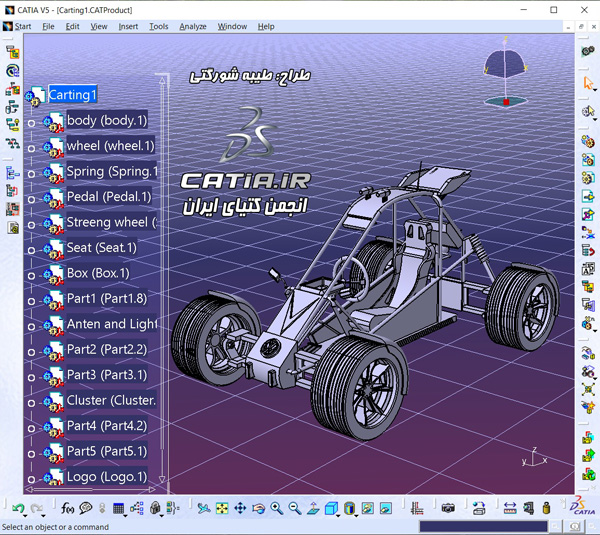Click the Fit All In icon

(x=222, y=508)
